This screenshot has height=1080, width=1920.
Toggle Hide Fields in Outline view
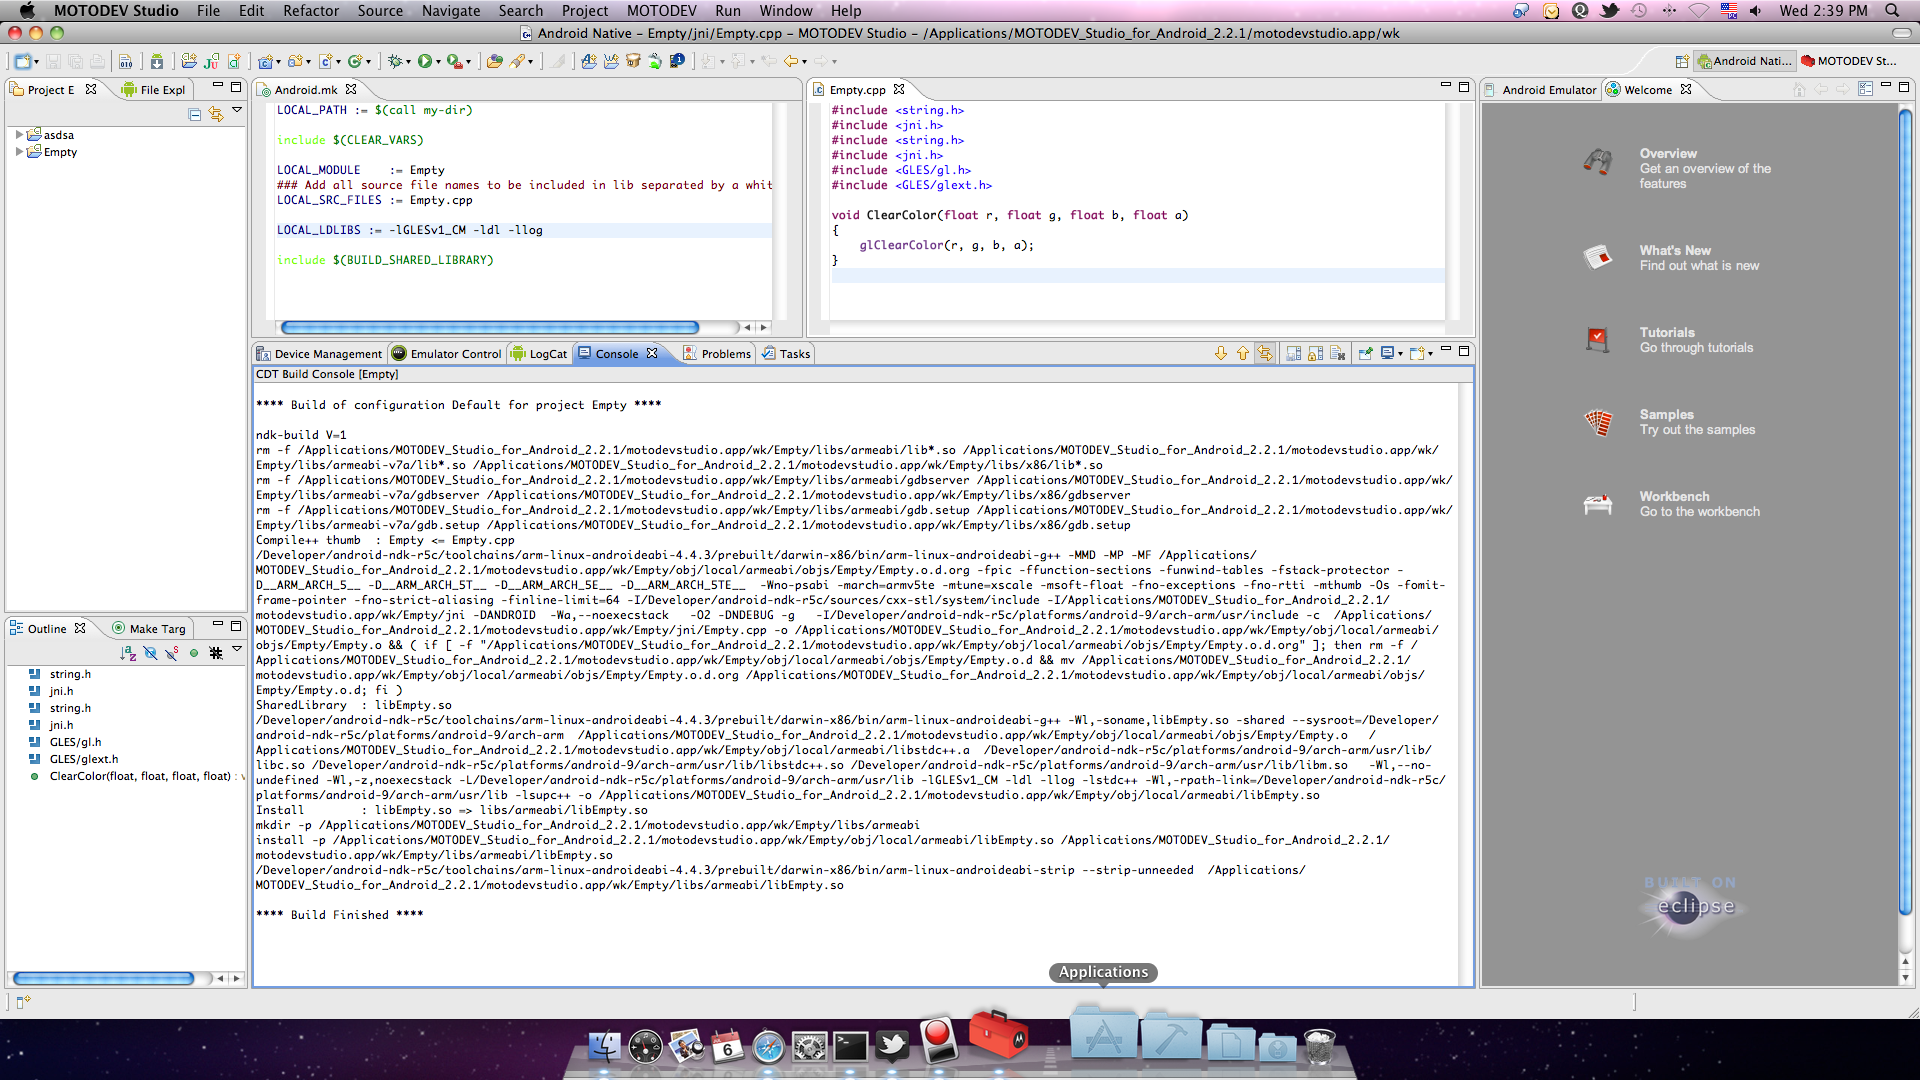(150, 653)
